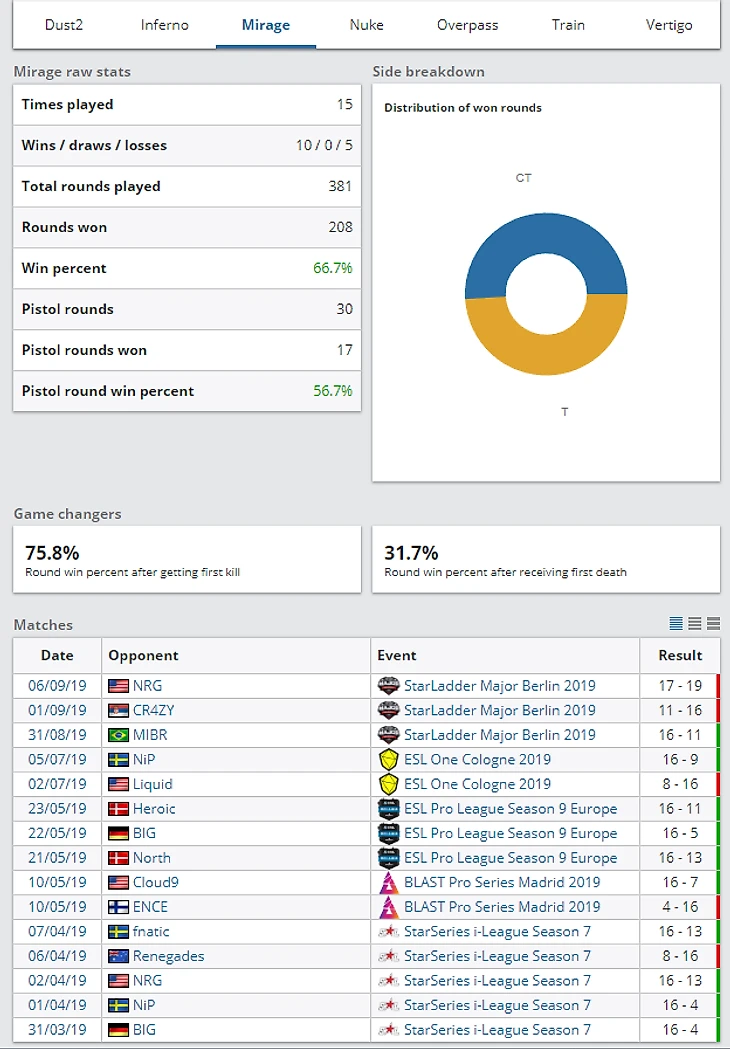Screen dimensions: 730x1049
Task: Click ESL Pro League logo in BIG row
Action: tap(389, 834)
